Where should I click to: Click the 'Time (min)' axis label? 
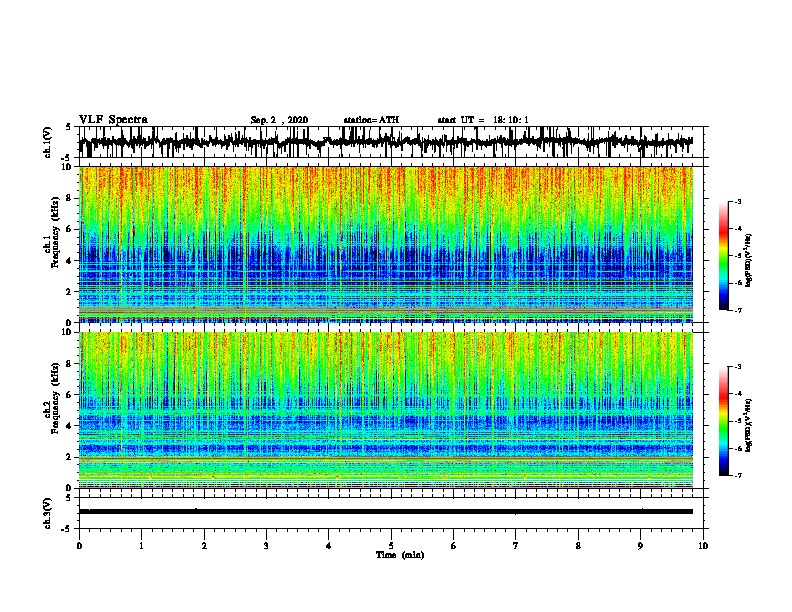(400, 555)
